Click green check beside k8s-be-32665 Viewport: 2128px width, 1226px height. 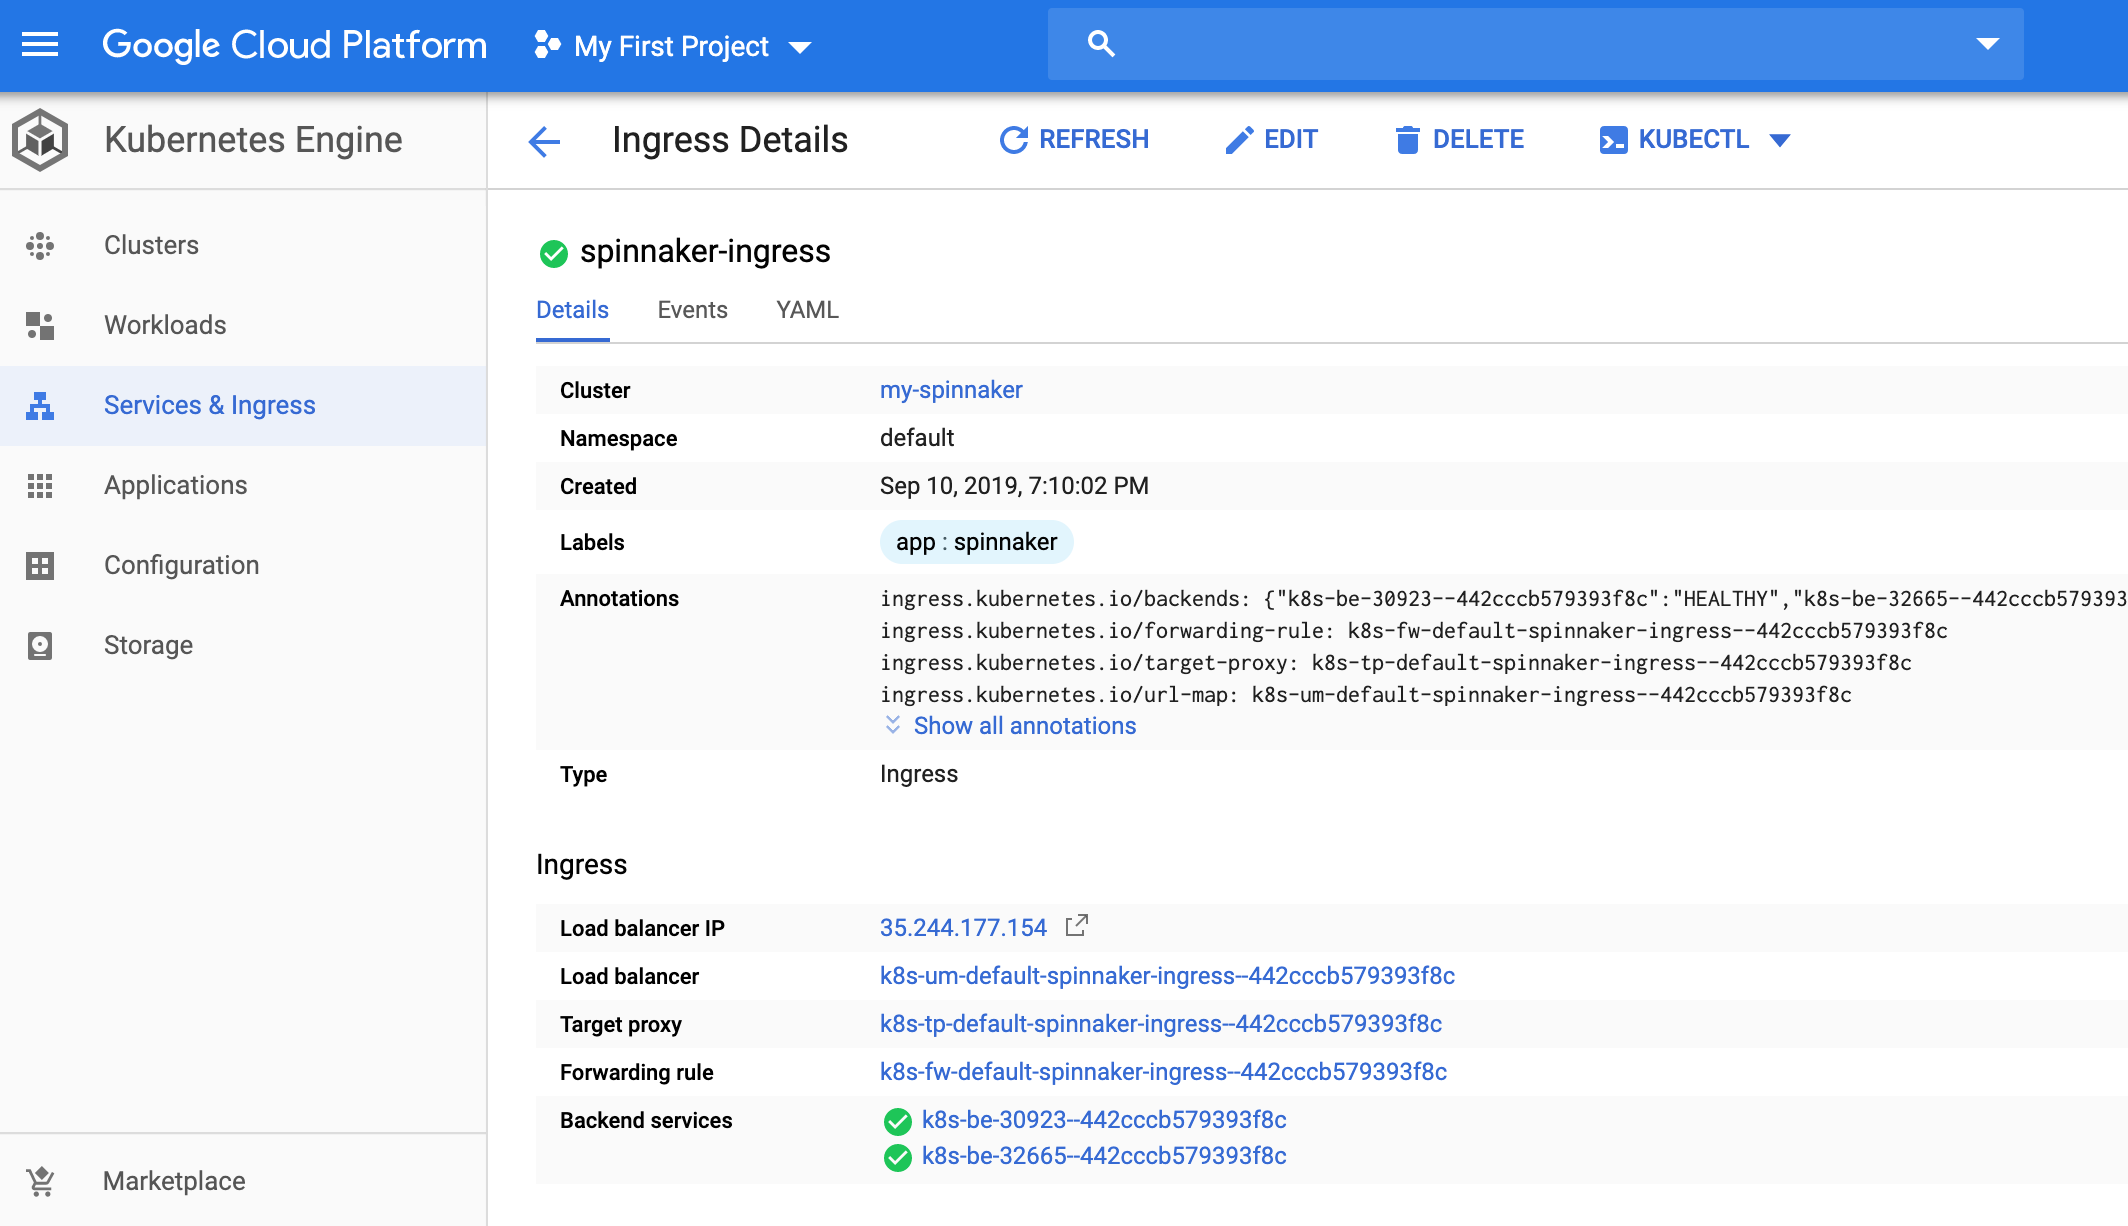897,1158
